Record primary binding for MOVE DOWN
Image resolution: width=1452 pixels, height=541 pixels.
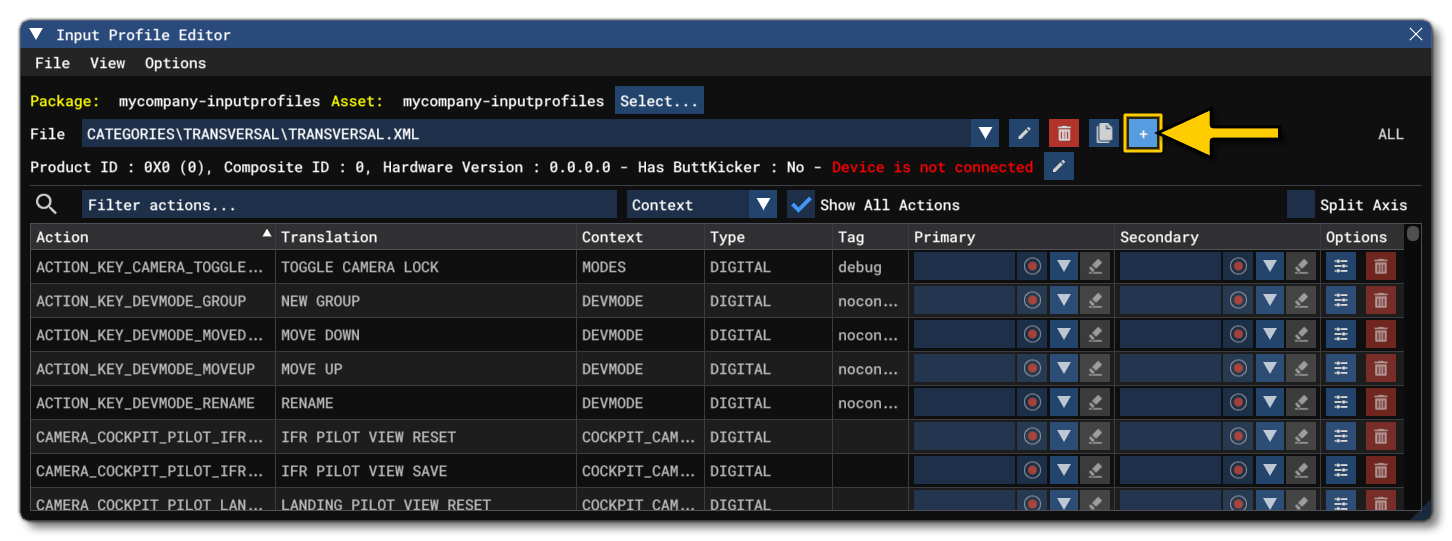coord(1033,335)
